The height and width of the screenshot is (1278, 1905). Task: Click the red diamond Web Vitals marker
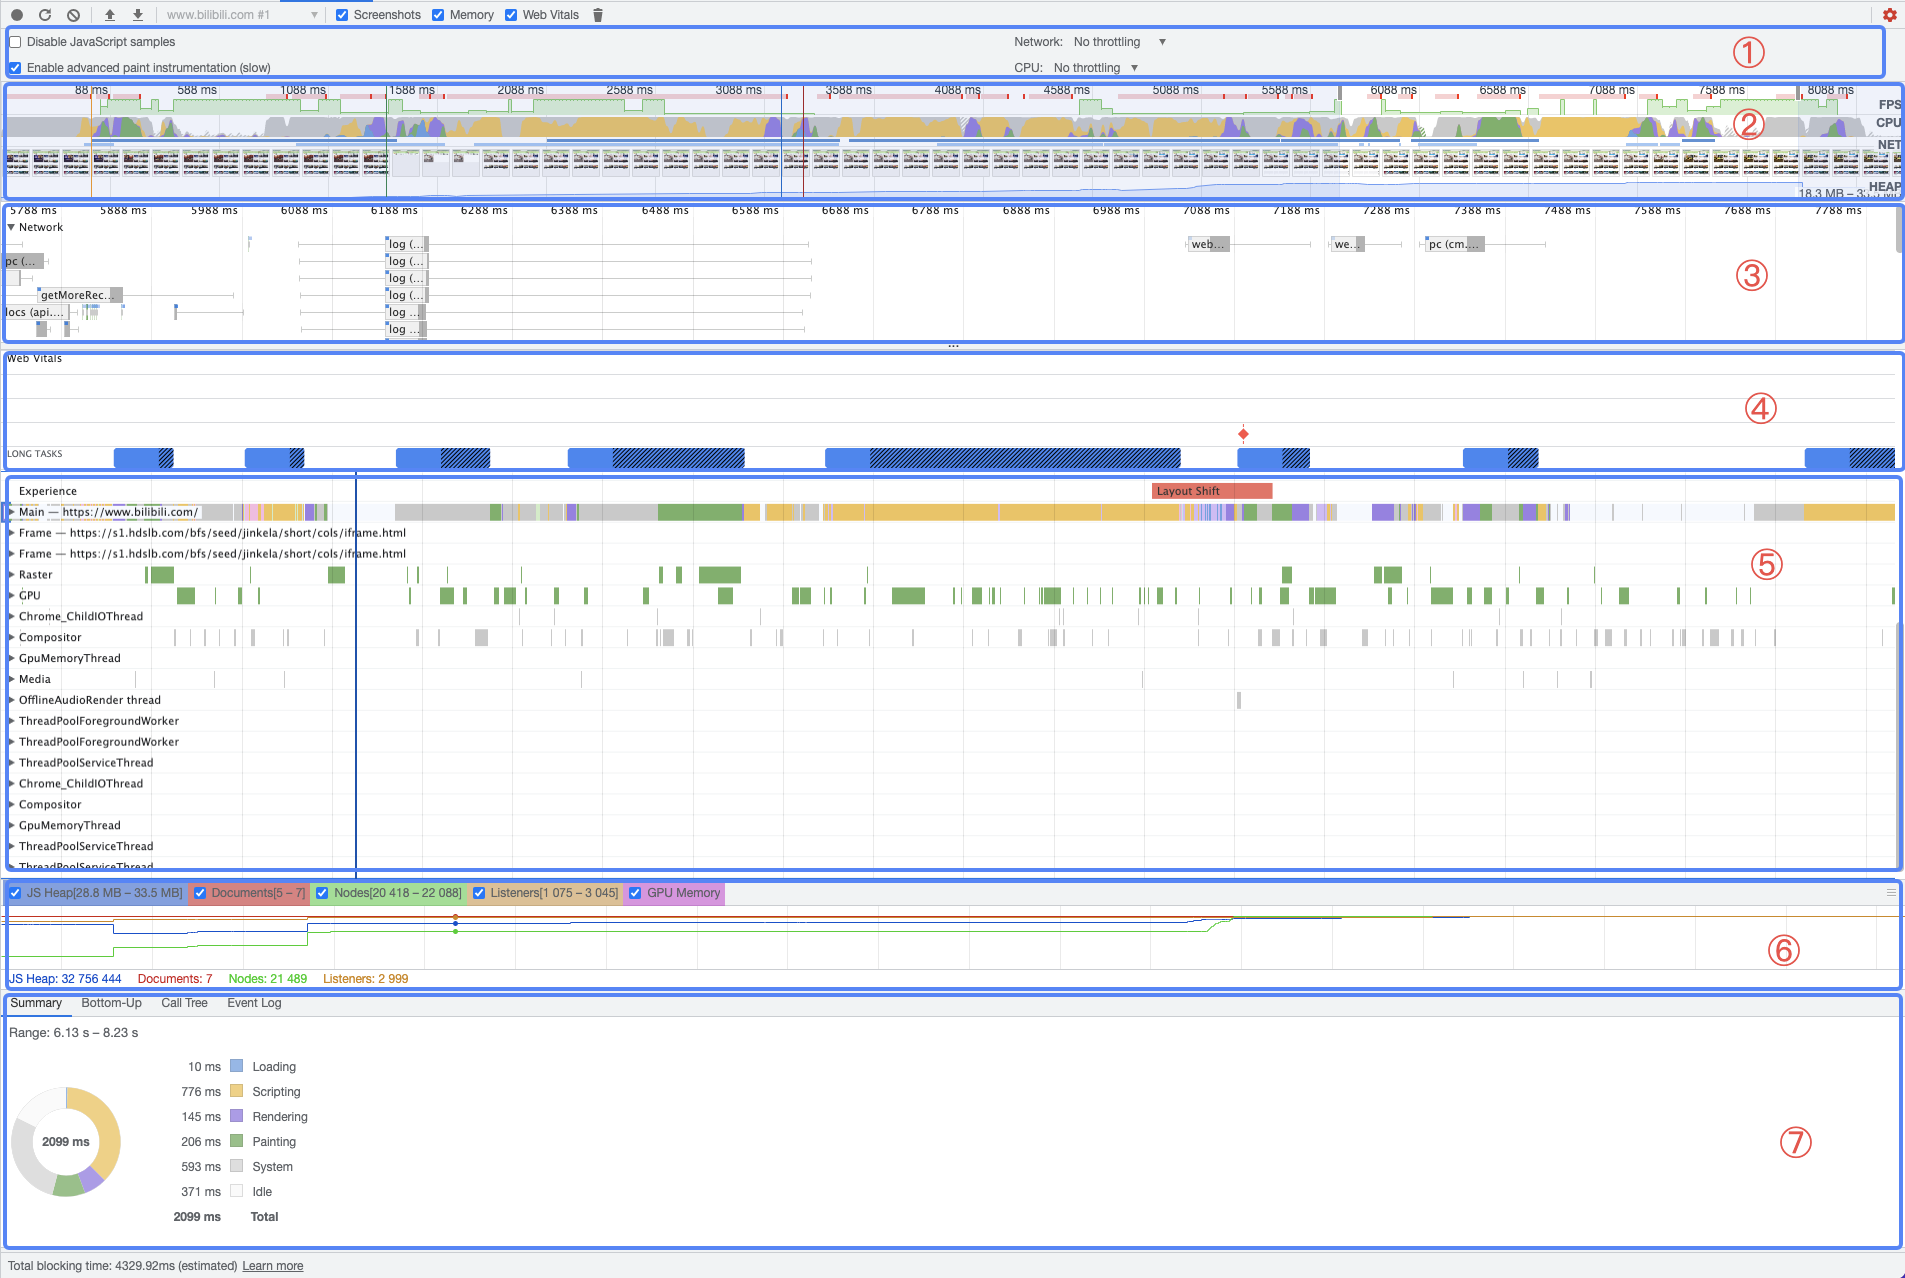click(1243, 434)
